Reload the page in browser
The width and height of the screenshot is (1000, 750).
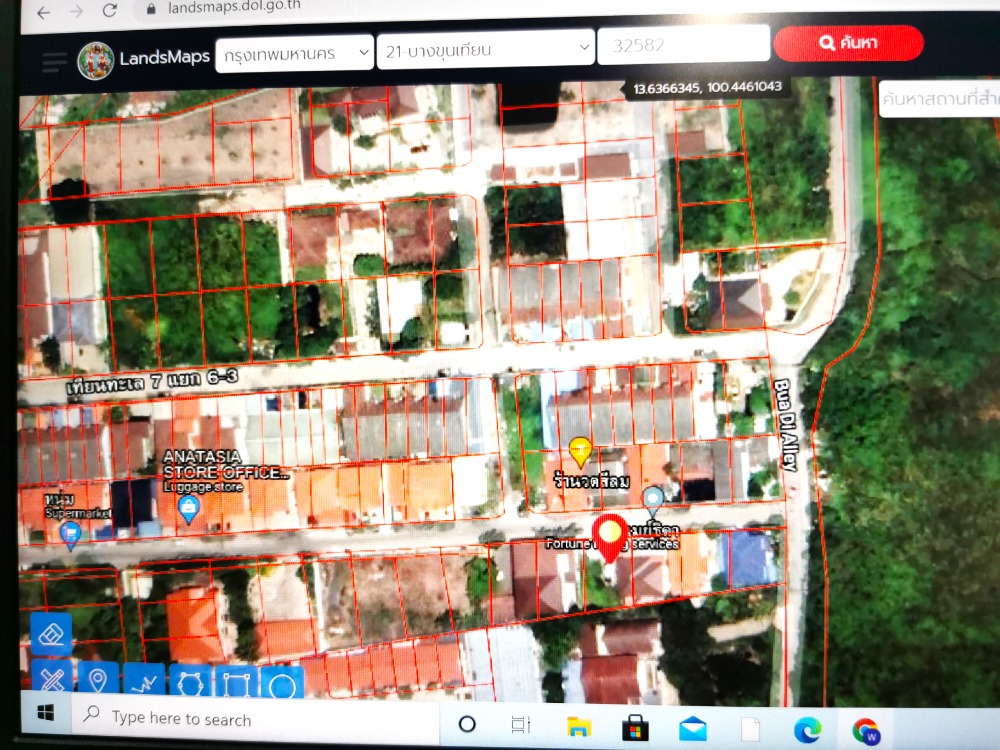(110, 11)
